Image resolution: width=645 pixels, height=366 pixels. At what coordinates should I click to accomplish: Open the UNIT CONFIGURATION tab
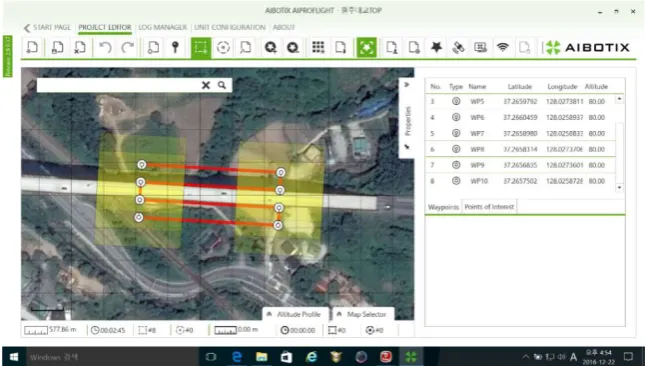pyautogui.click(x=230, y=27)
